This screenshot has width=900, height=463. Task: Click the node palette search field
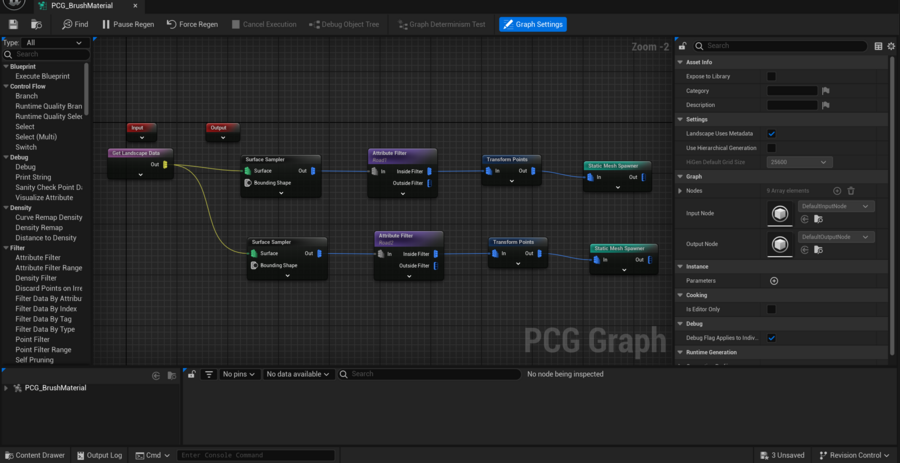pos(46,54)
